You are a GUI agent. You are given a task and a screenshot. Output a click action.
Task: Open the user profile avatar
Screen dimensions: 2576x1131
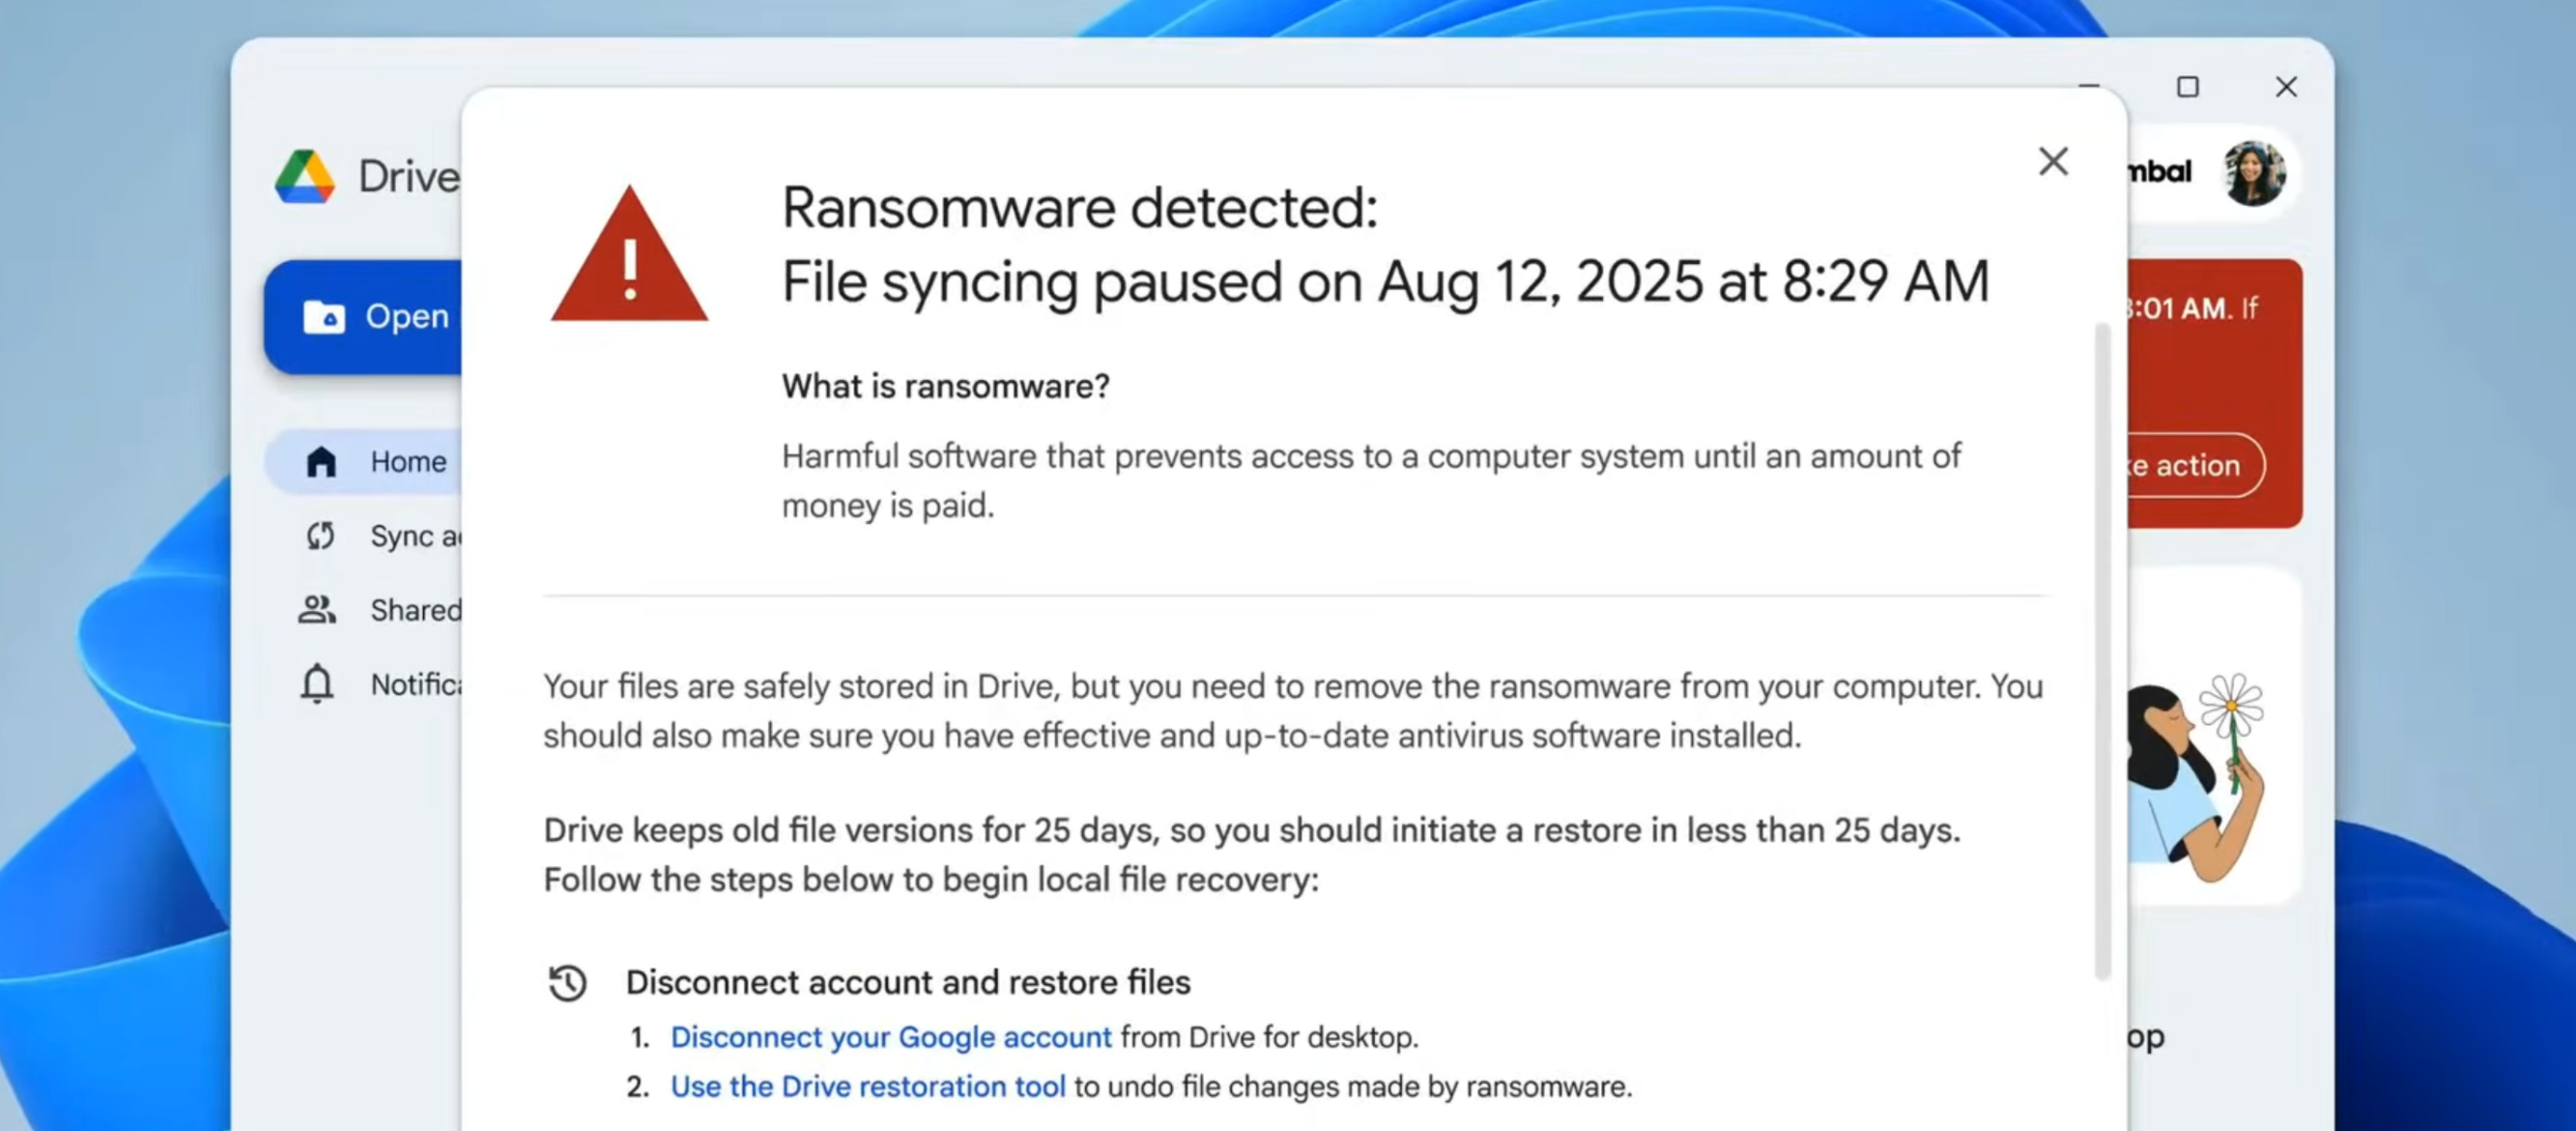click(2253, 173)
